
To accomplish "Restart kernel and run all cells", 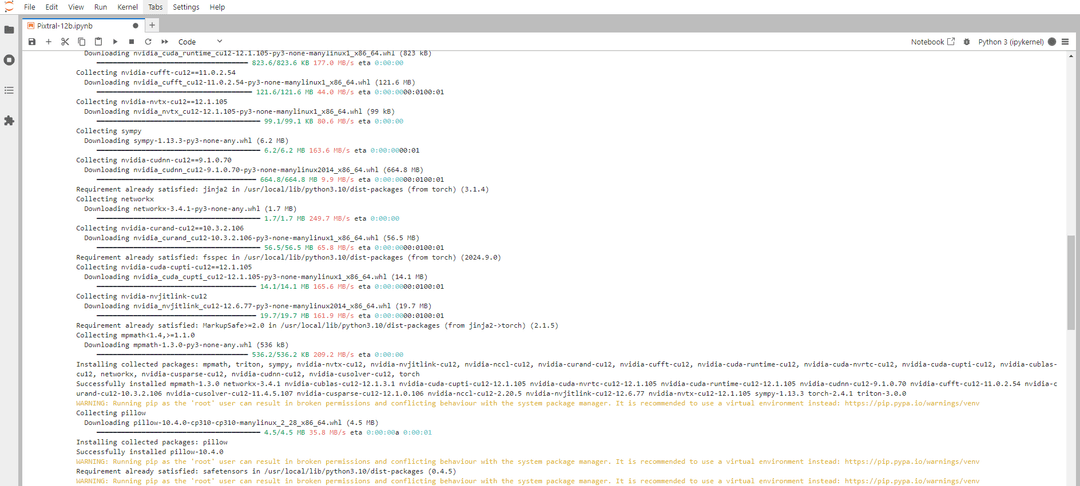I will [165, 42].
